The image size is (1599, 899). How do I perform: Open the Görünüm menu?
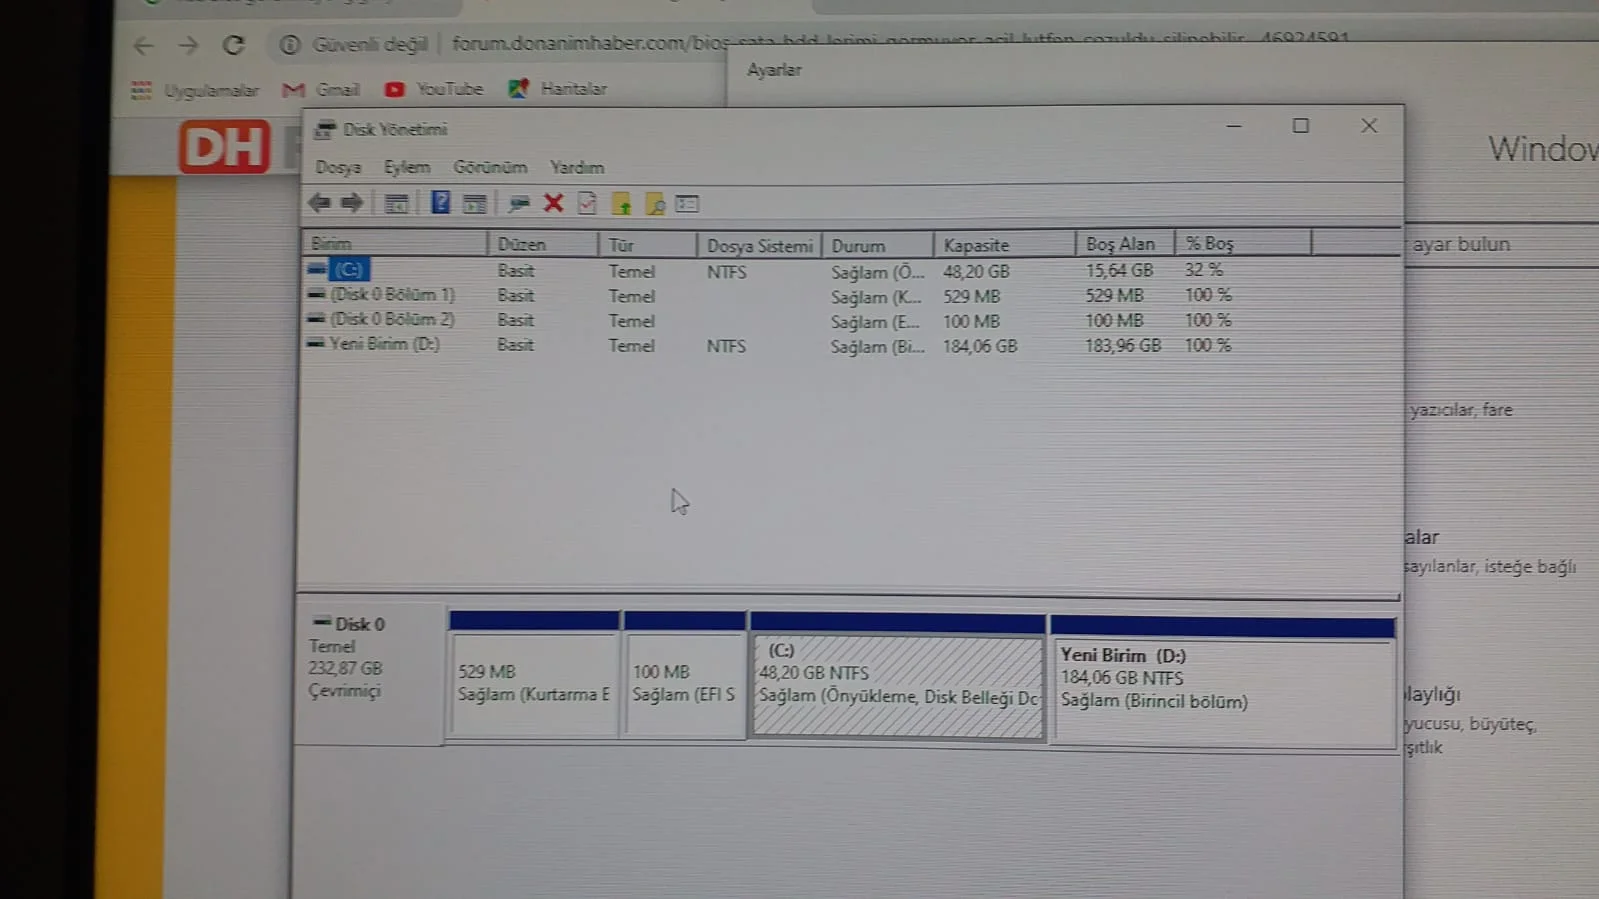coord(490,167)
